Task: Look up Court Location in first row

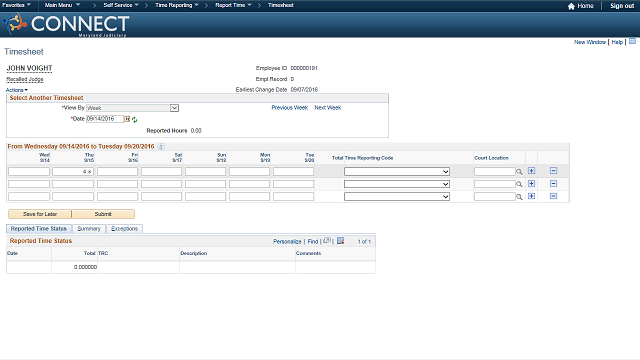Action: [x=519, y=172]
